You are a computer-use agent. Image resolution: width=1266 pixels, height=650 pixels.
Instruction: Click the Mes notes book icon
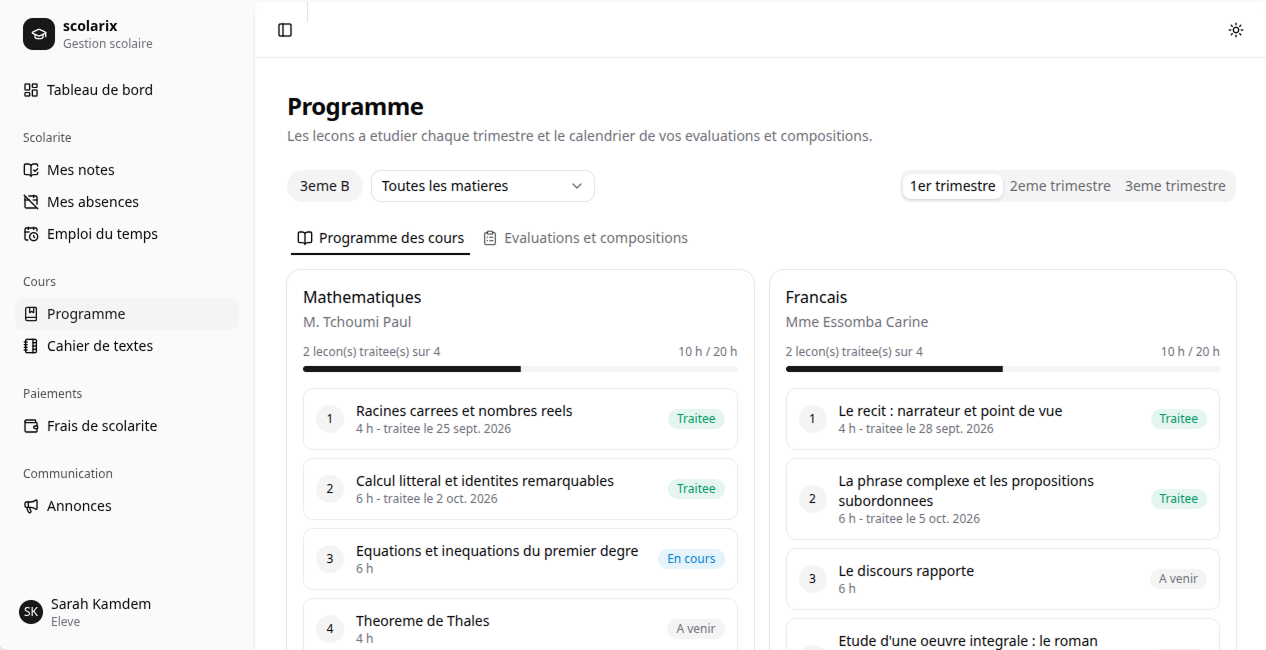click(31, 170)
